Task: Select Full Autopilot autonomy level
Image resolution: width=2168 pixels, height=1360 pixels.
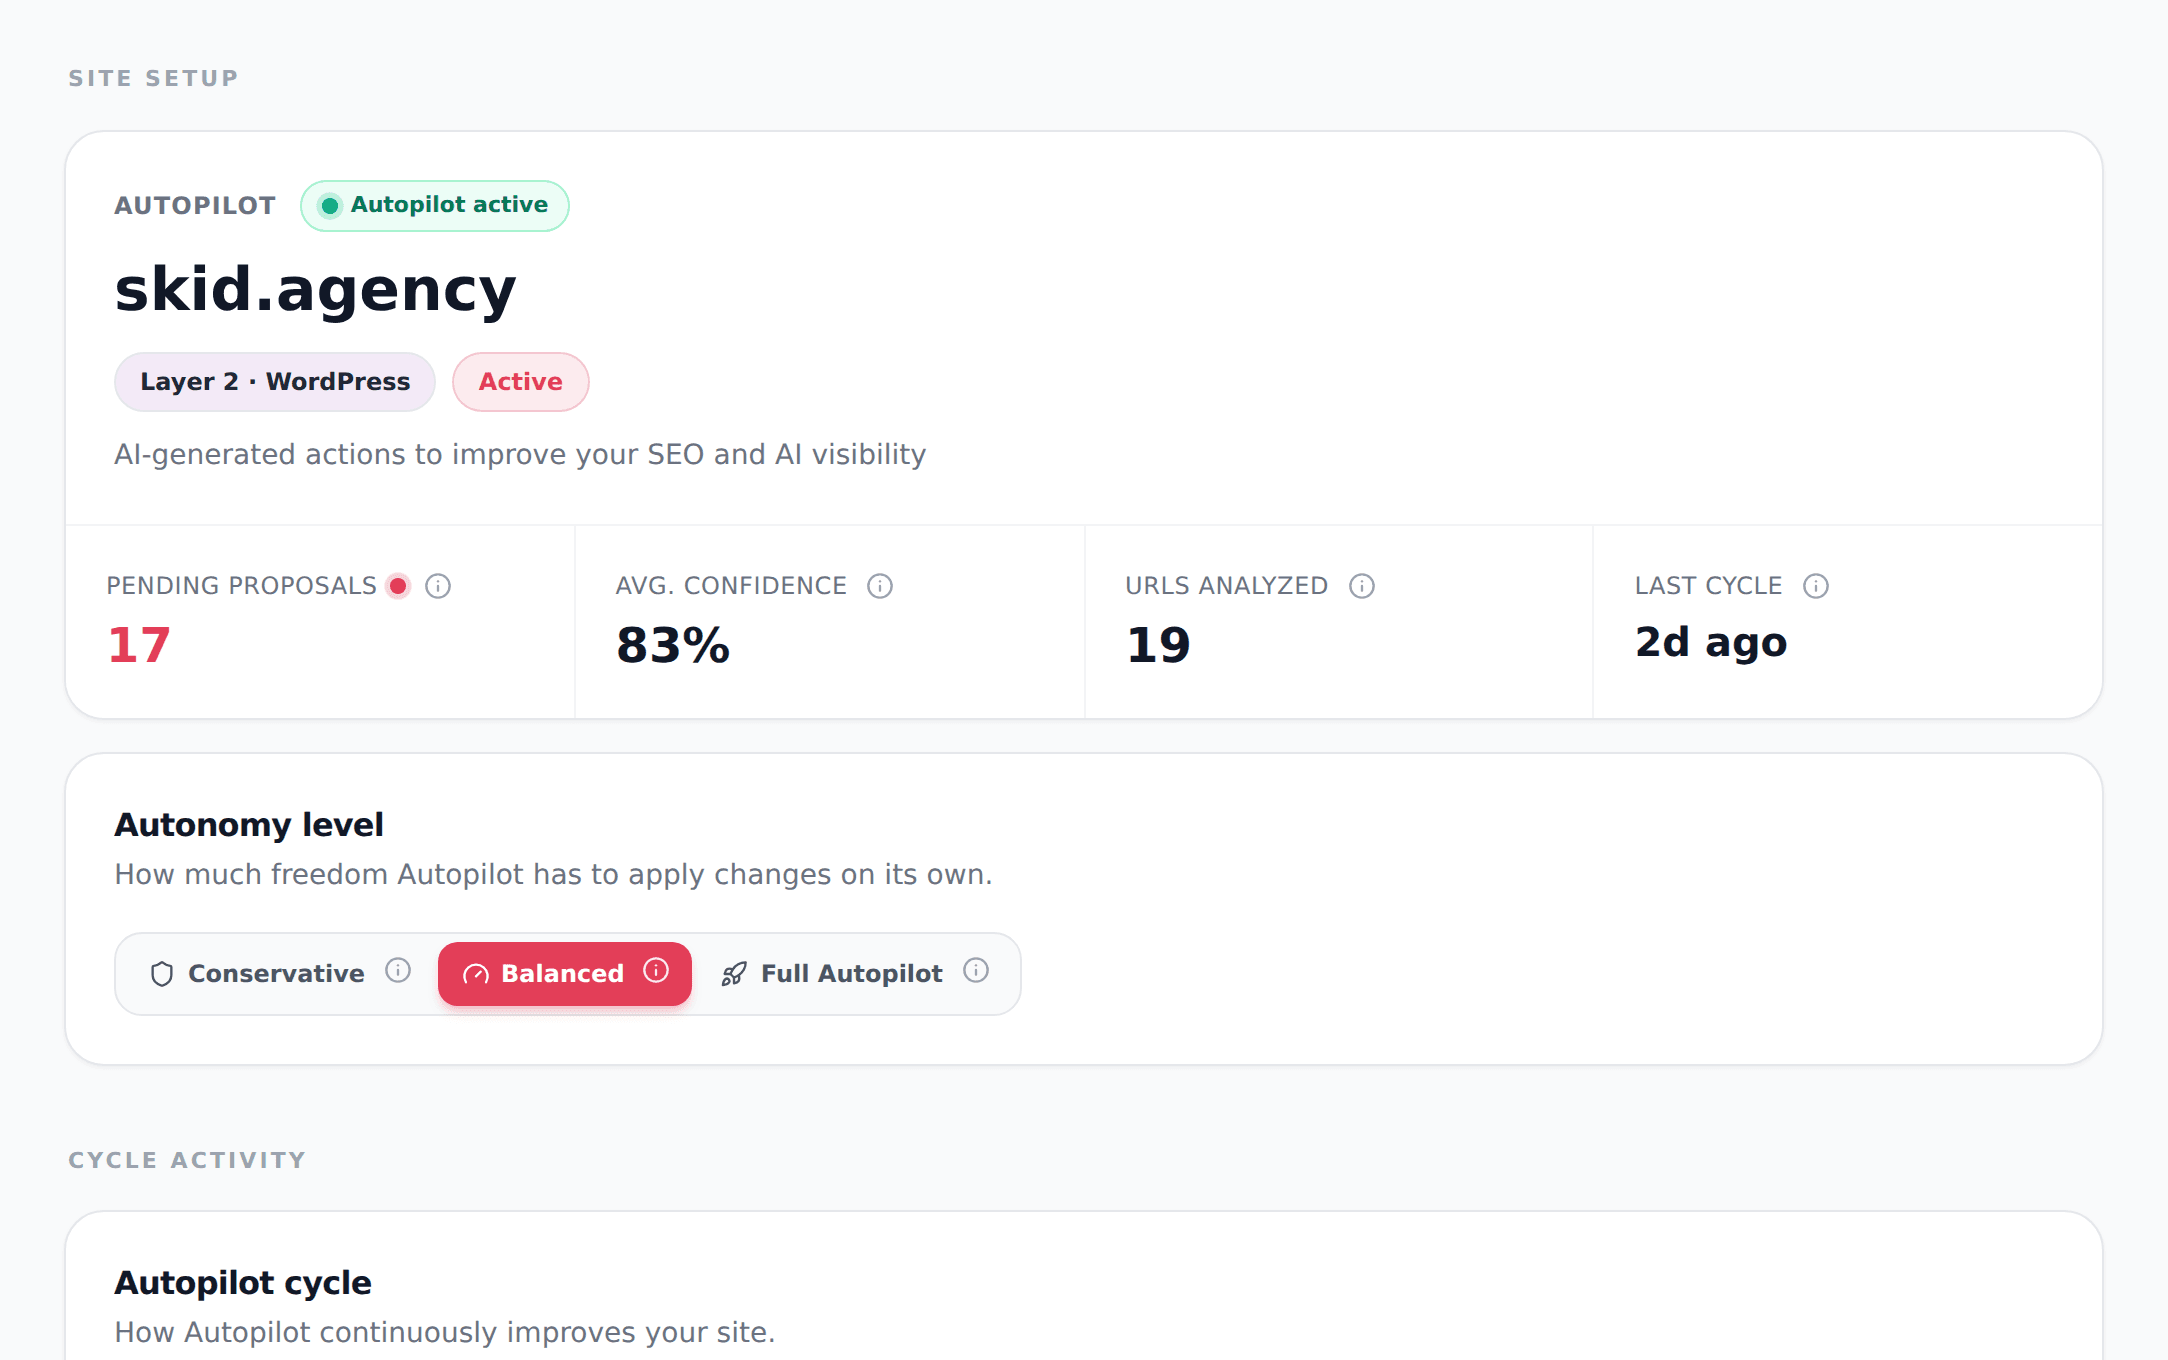Action: (854, 974)
